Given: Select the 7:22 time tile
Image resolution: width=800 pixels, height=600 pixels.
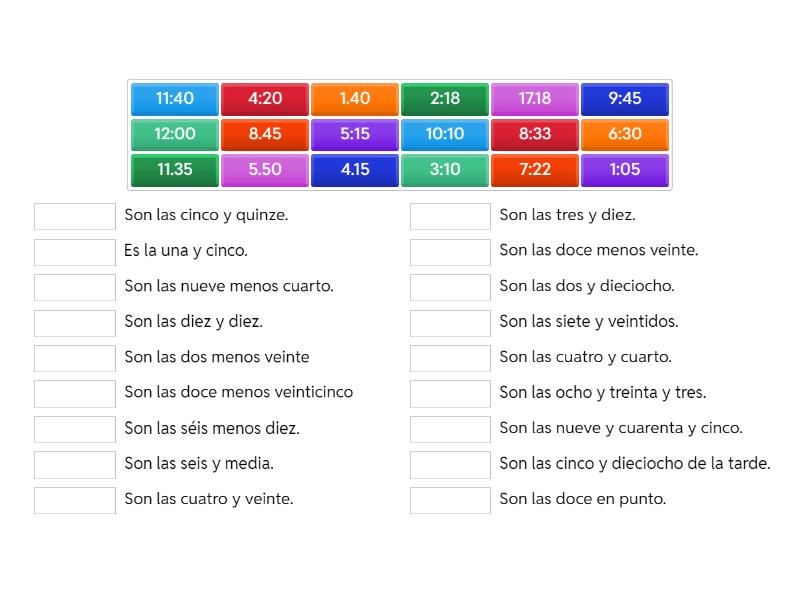Looking at the screenshot, I should tap(535, 170).
